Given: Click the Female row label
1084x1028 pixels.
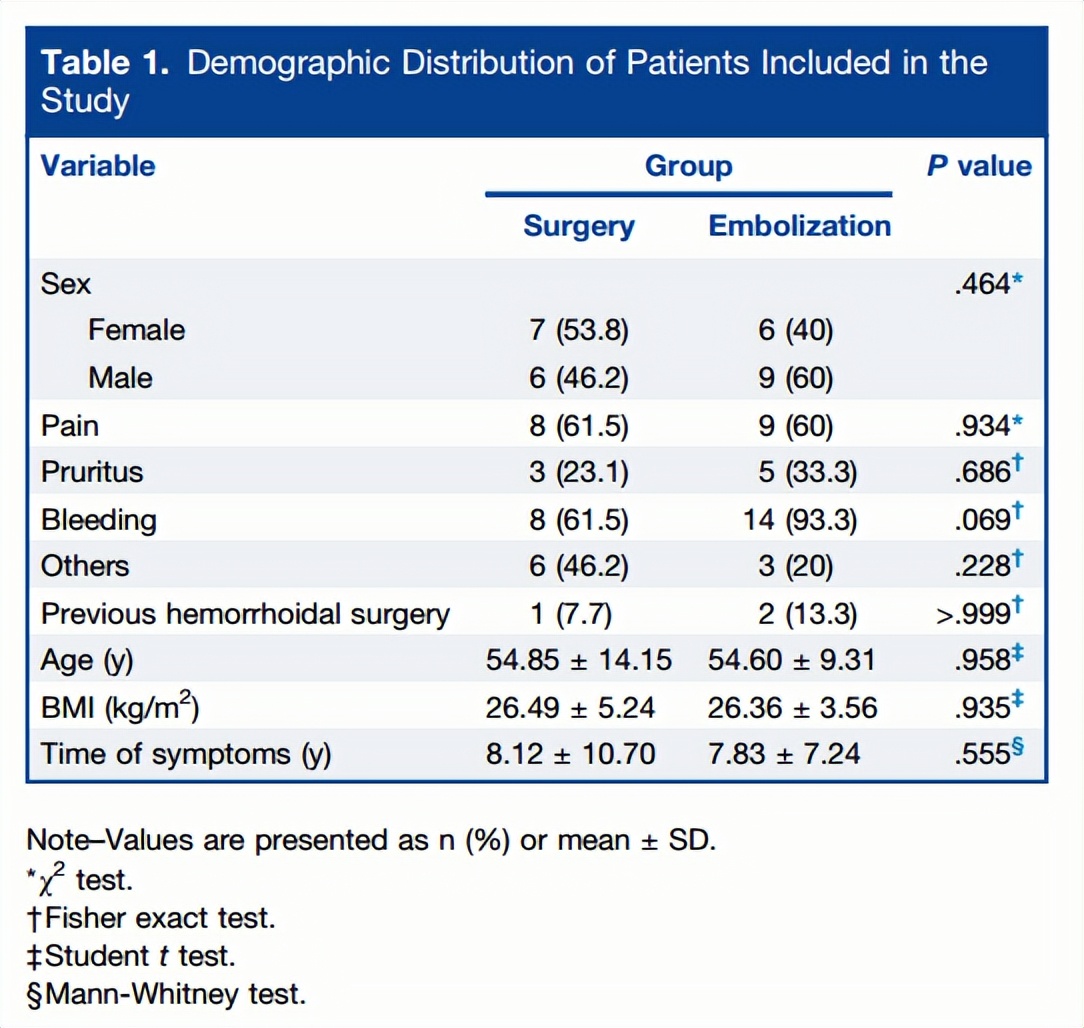Looking at the screenshot, I should 136,330.
